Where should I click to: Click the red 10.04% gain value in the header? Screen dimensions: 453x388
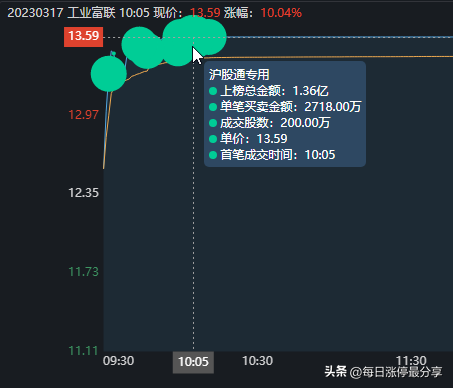tap(281, 13)
